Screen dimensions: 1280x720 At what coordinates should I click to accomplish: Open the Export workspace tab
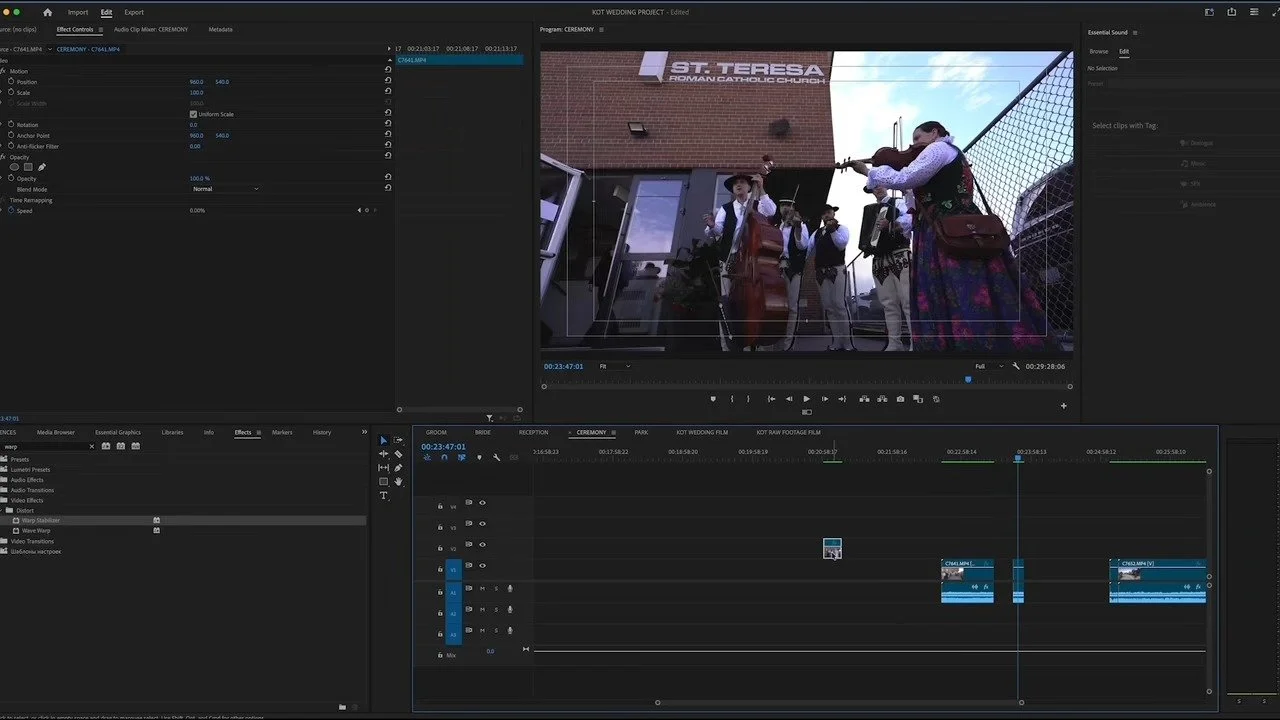pyautogui.click(x=134, y=13)
